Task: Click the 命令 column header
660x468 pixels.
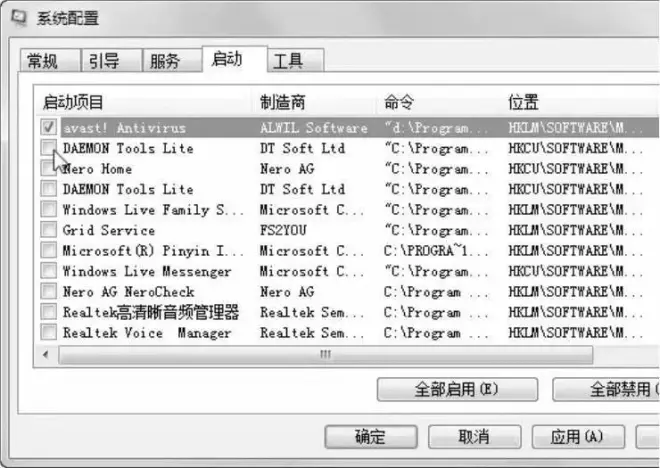Action: tap(440, 102)
